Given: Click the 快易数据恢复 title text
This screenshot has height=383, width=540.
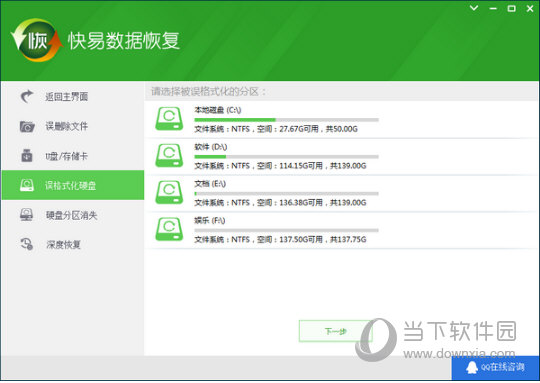Looking at the screenshot, I should 124,41.
